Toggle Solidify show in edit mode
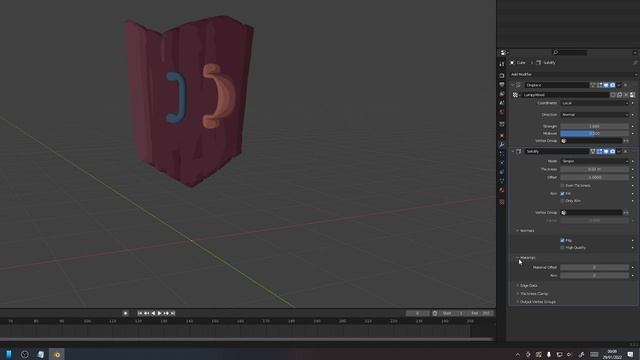The width and height of the screenshot is (640, 360). 599,151
